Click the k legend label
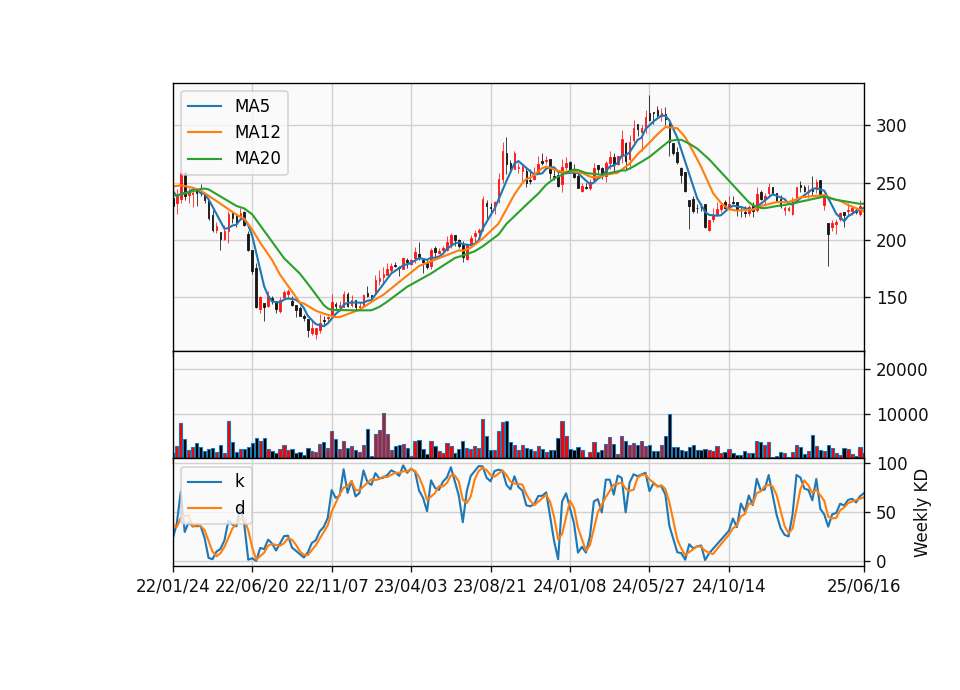 click(x=239, y=481)
